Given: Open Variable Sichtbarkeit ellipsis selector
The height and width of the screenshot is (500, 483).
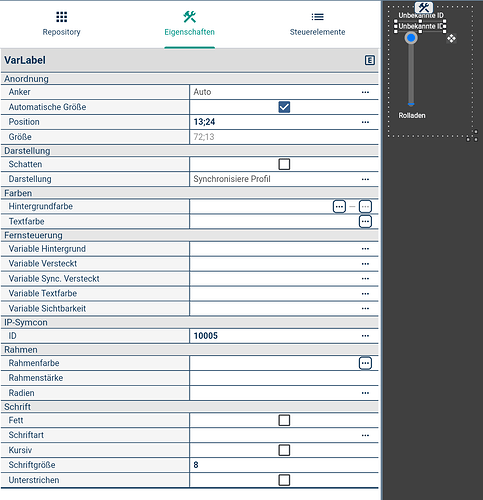Looking at the screenshot, I should (x=365, y=309).
